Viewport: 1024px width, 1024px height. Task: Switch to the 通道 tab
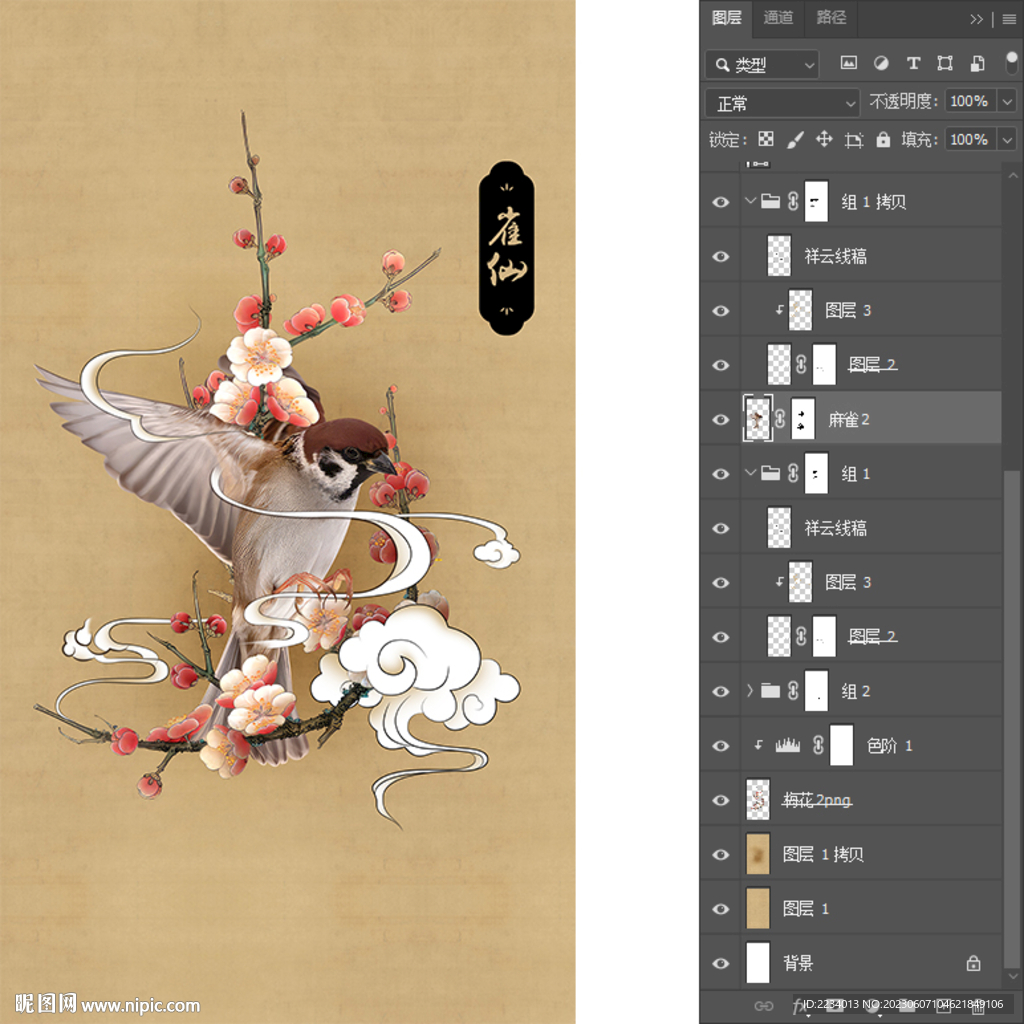778,17
